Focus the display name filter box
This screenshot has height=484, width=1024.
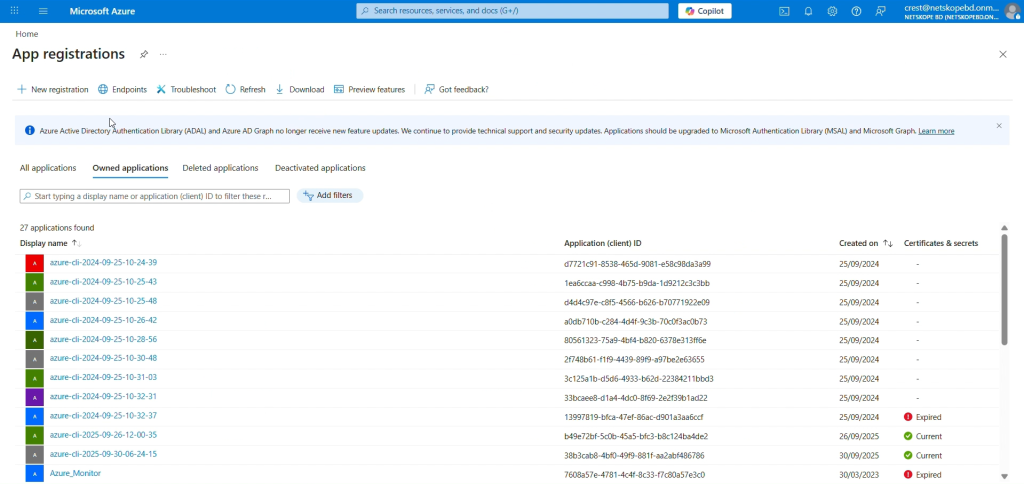click(x=155, y=196)
